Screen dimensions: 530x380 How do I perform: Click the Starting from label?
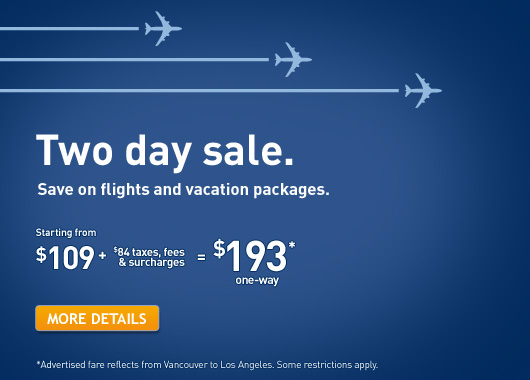click(66, 233)
